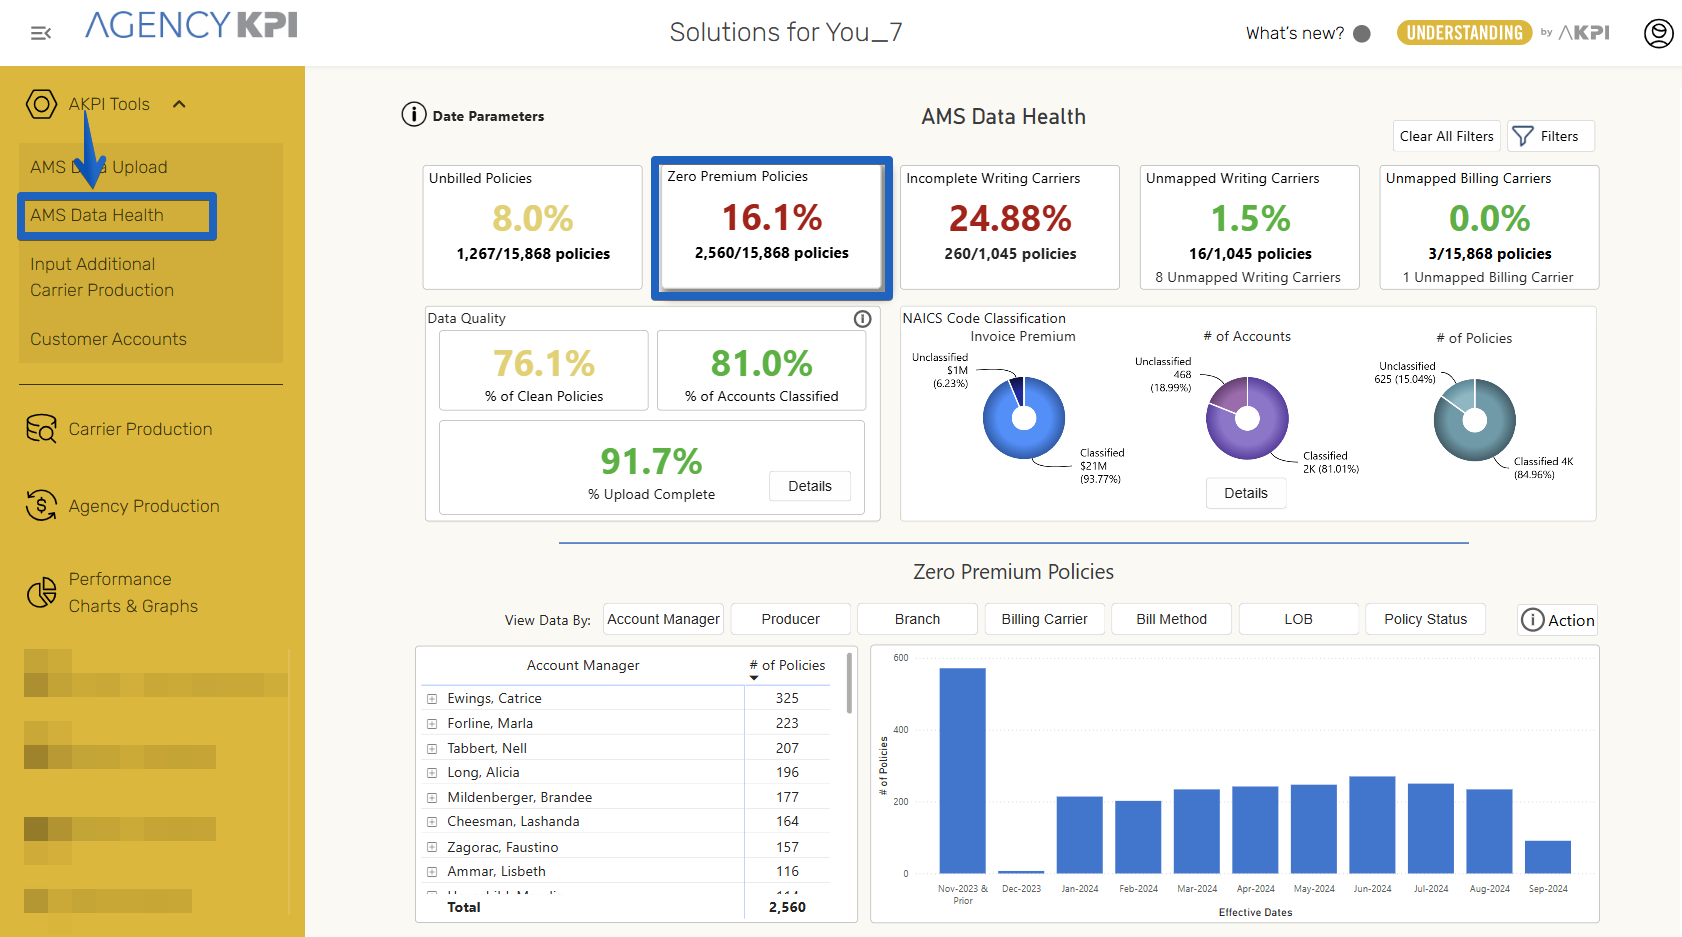This screenshot has height=937, width=1682.
Task: View data by LOB
Action: point(1298,619)
